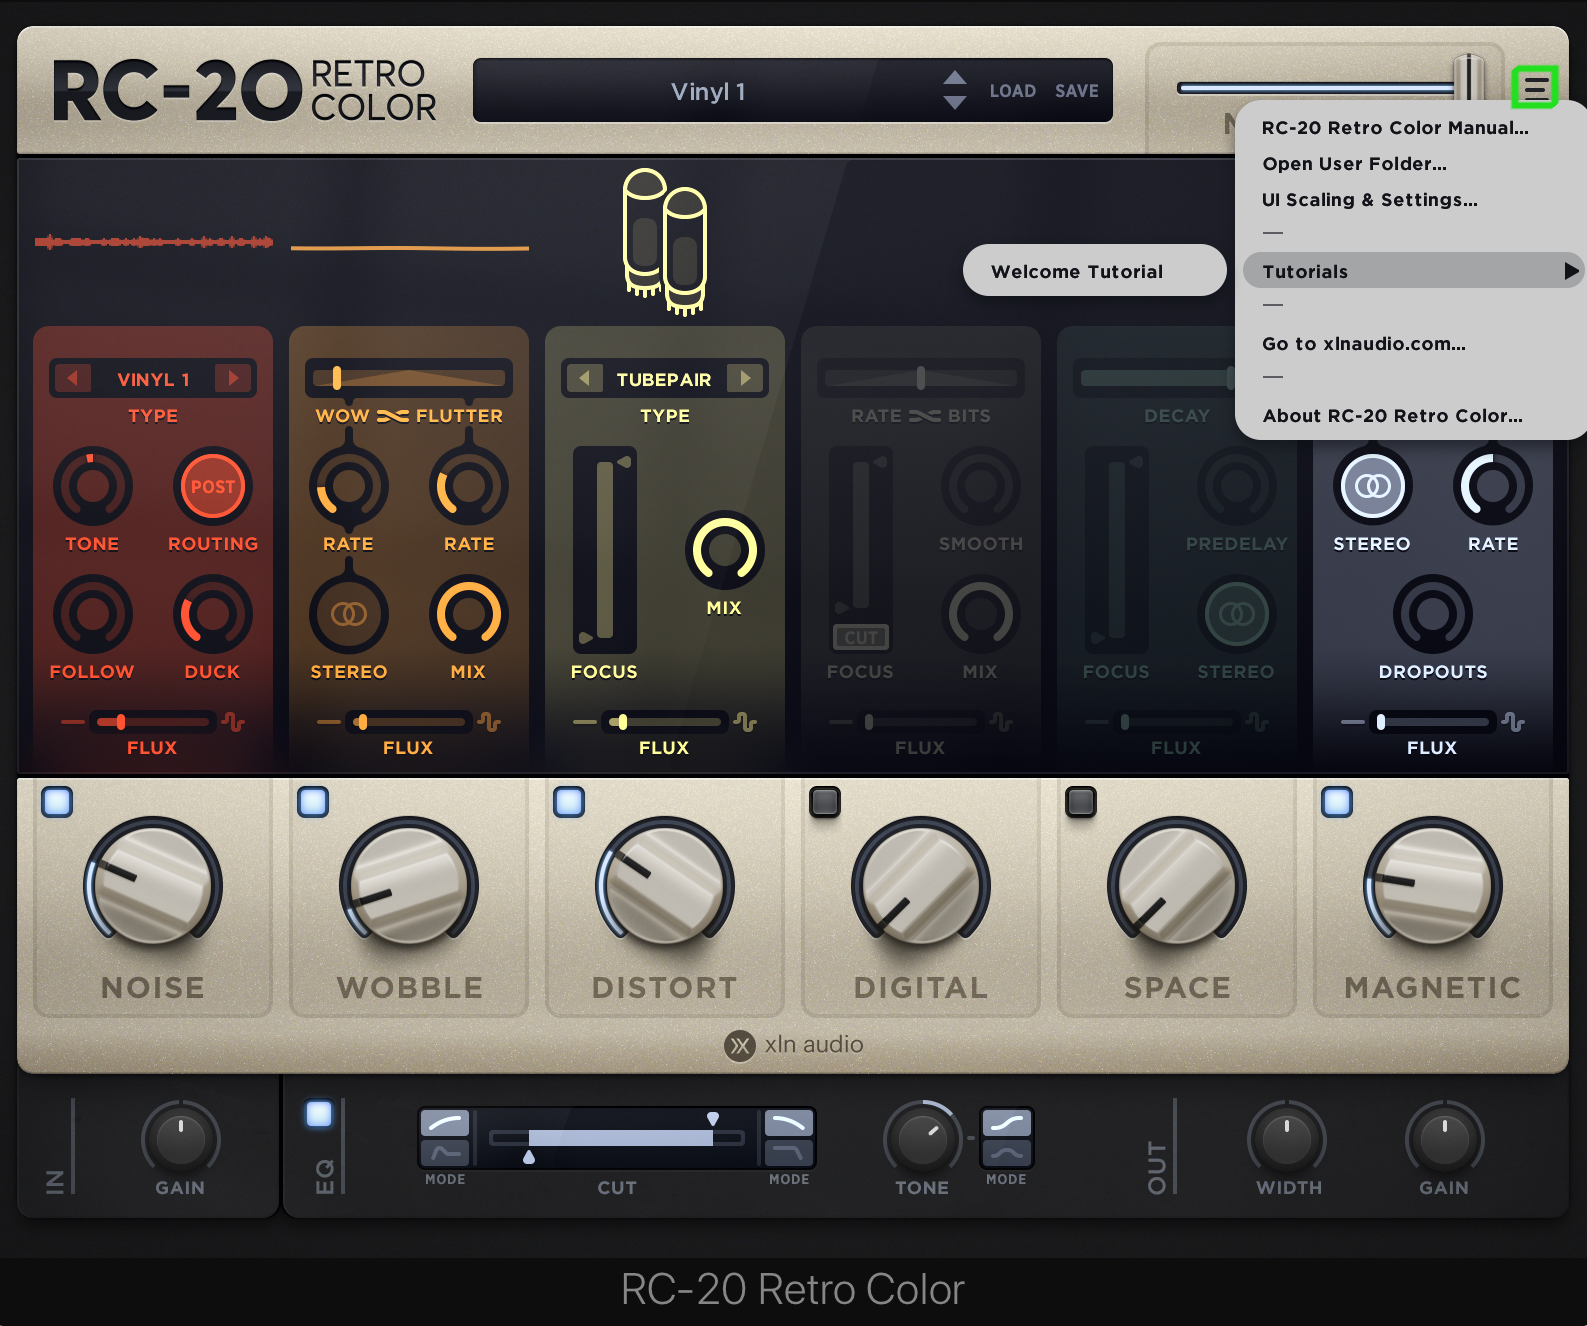Toggle the EQ section power button
The image size is (1587, 1326).
click(x=319, y=1114)
